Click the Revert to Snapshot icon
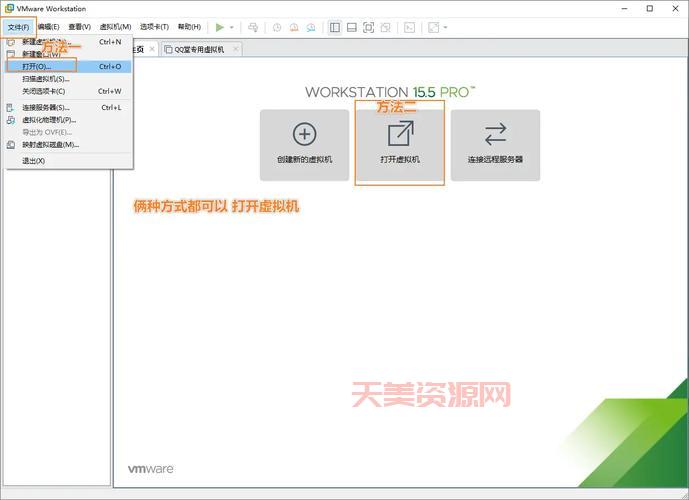 (294, 28)
